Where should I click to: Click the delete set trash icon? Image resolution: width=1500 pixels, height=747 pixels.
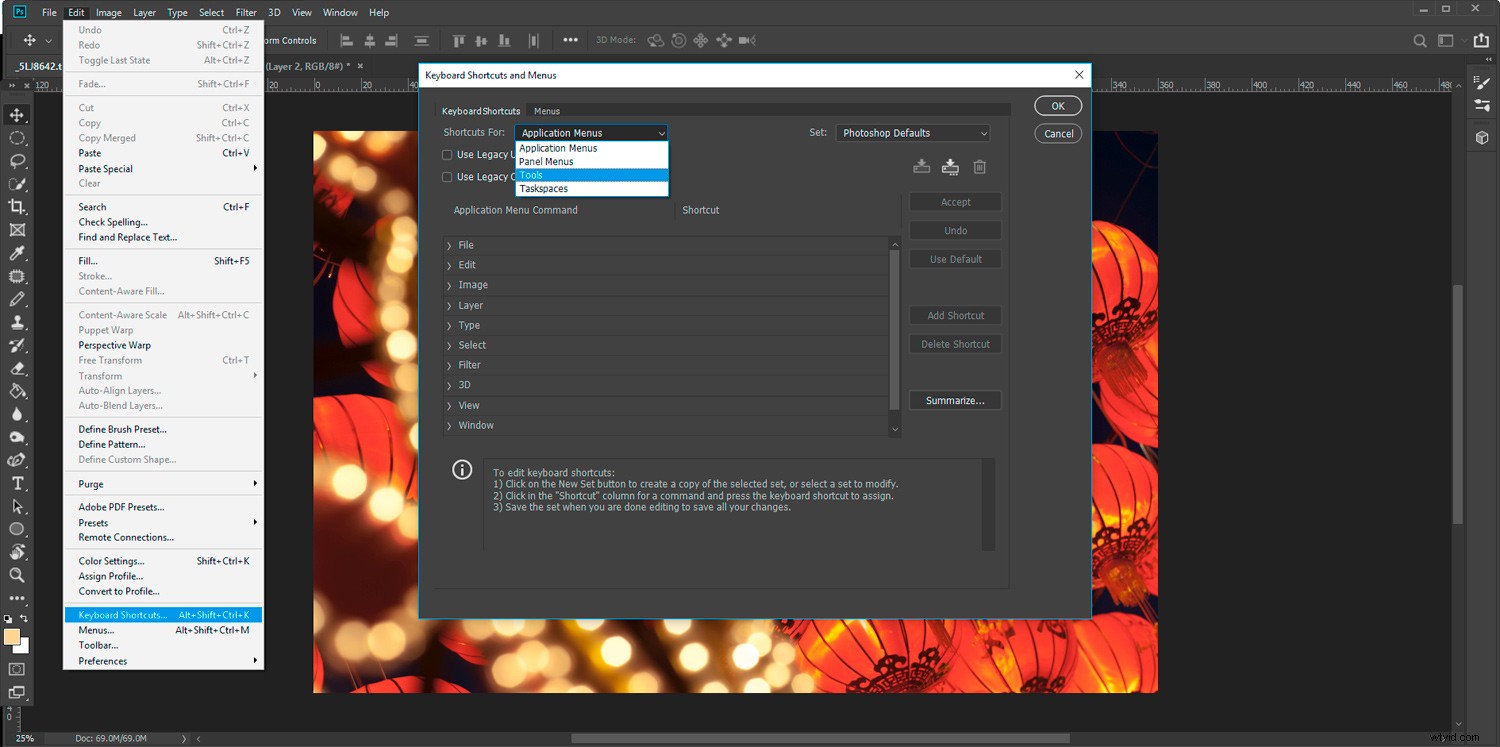[979, 167]
